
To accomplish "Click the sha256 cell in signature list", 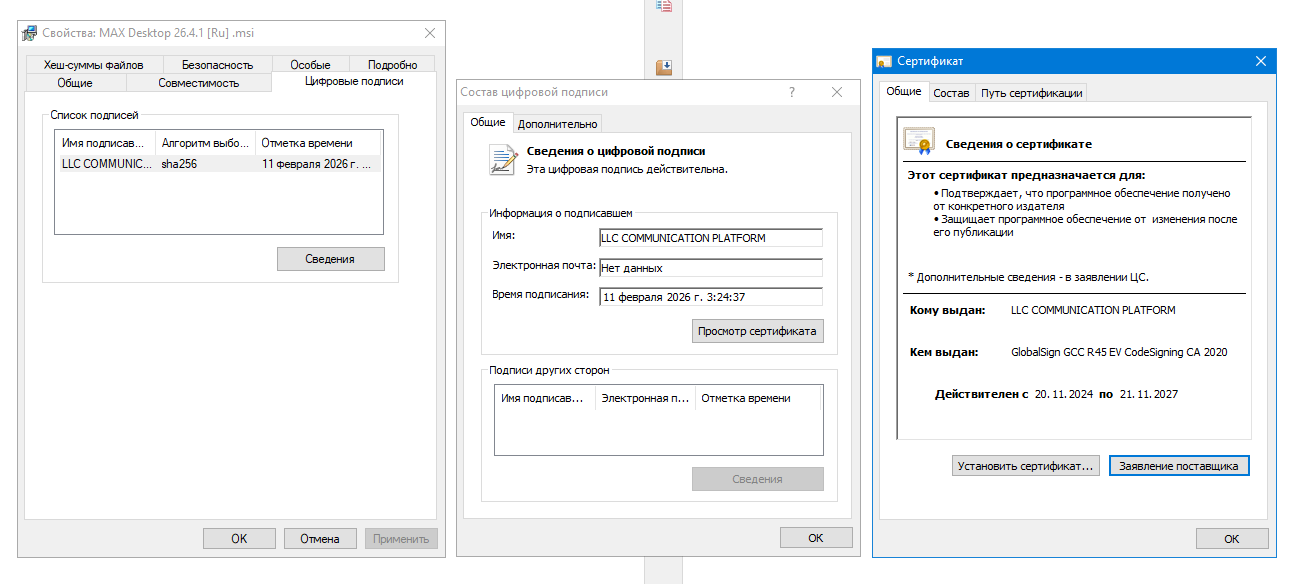I will pos(180,164).
